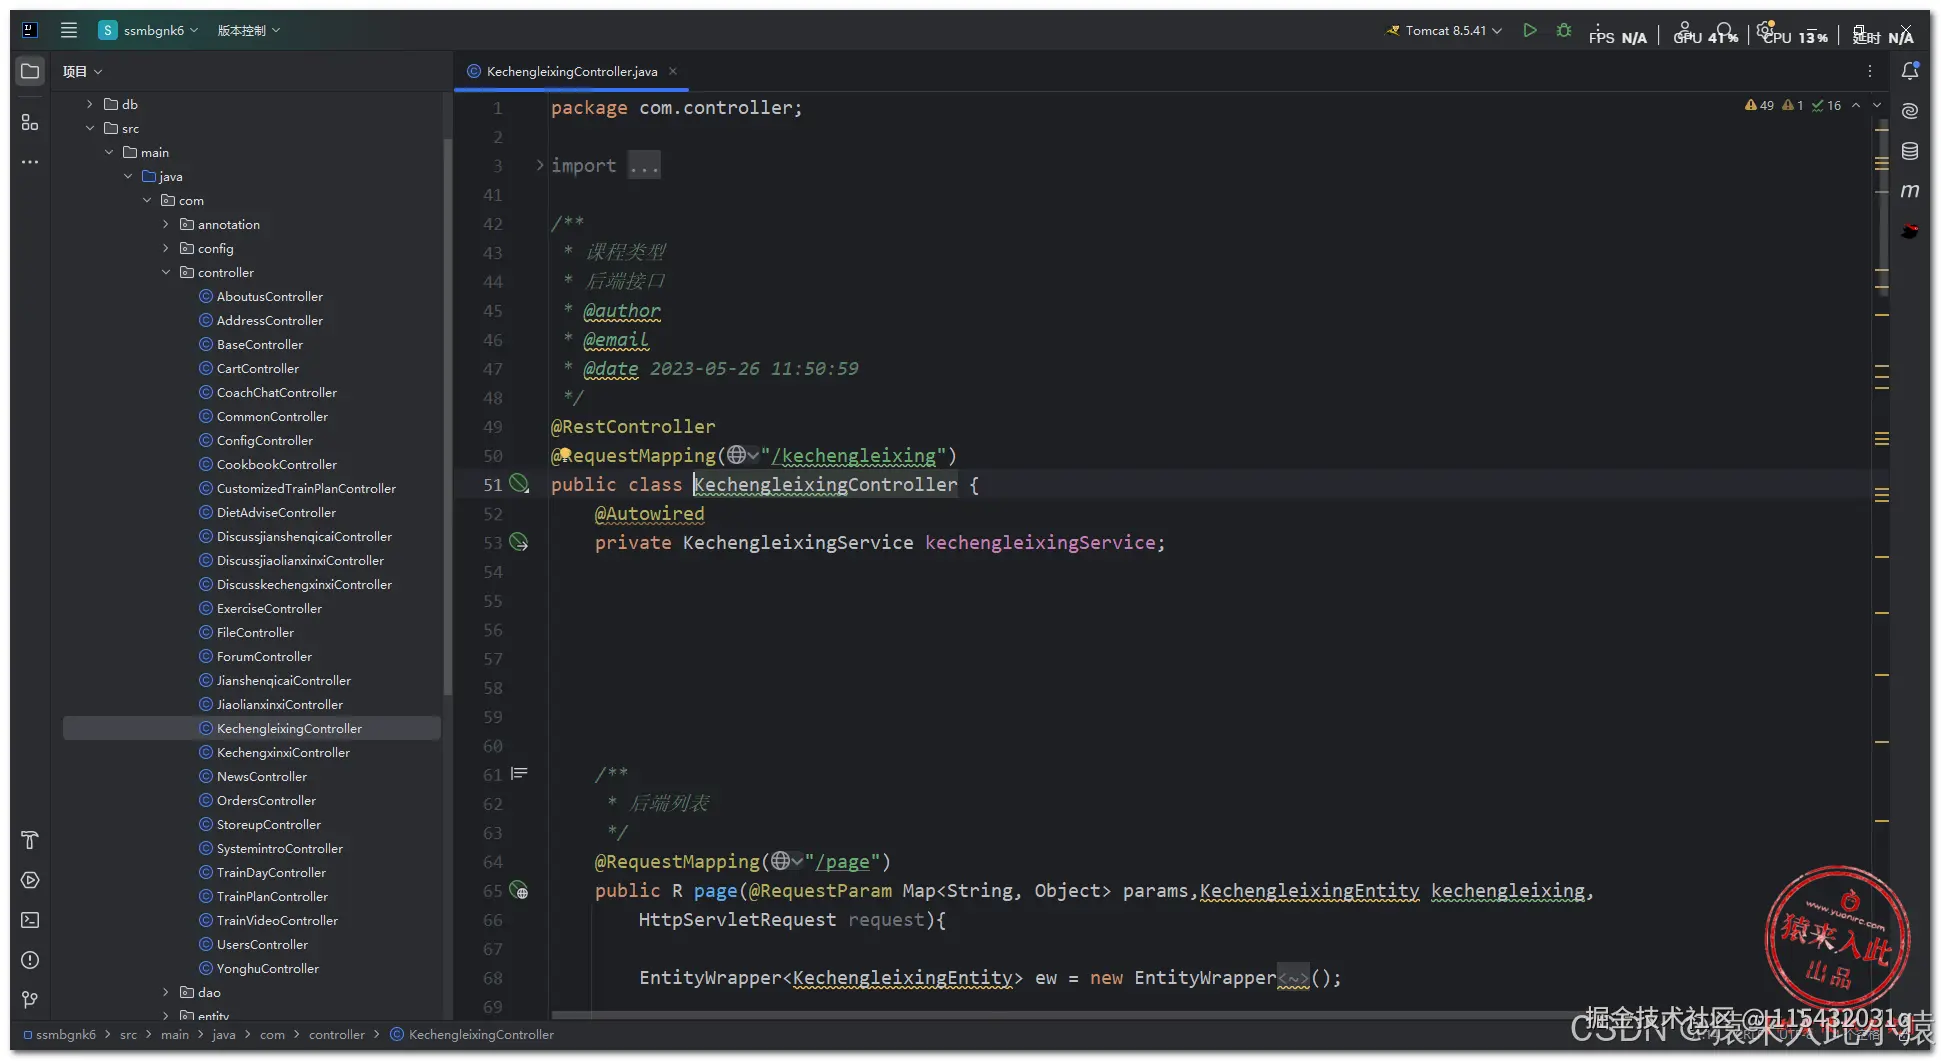Open editor tab options menu
Image resolution: width=1941 pixels, height=1061 pixels.
point(1869,71)
